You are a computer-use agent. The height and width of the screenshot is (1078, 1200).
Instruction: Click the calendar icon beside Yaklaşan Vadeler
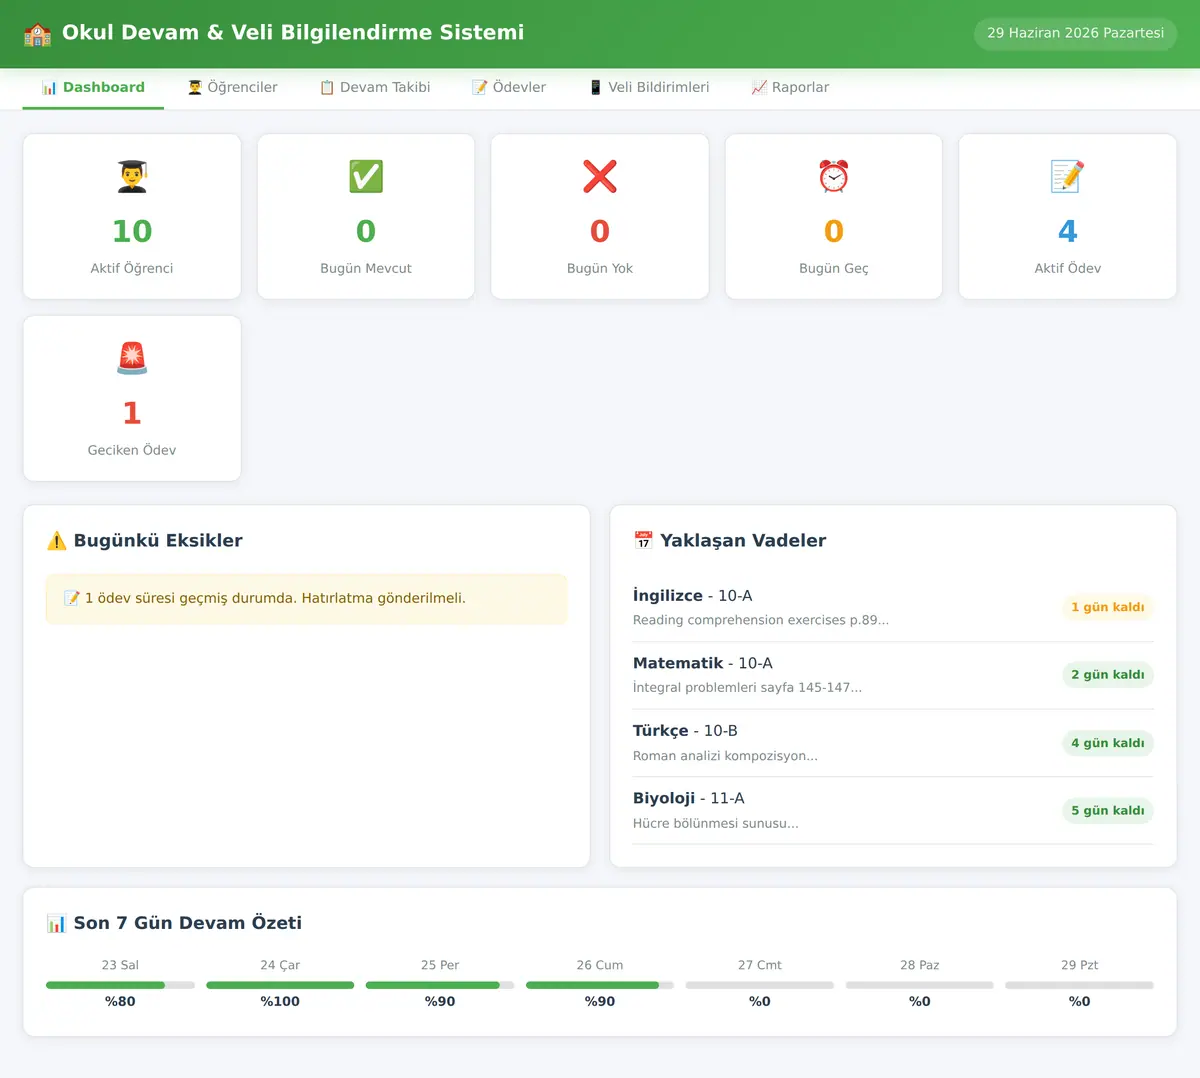tap(643, 541)
